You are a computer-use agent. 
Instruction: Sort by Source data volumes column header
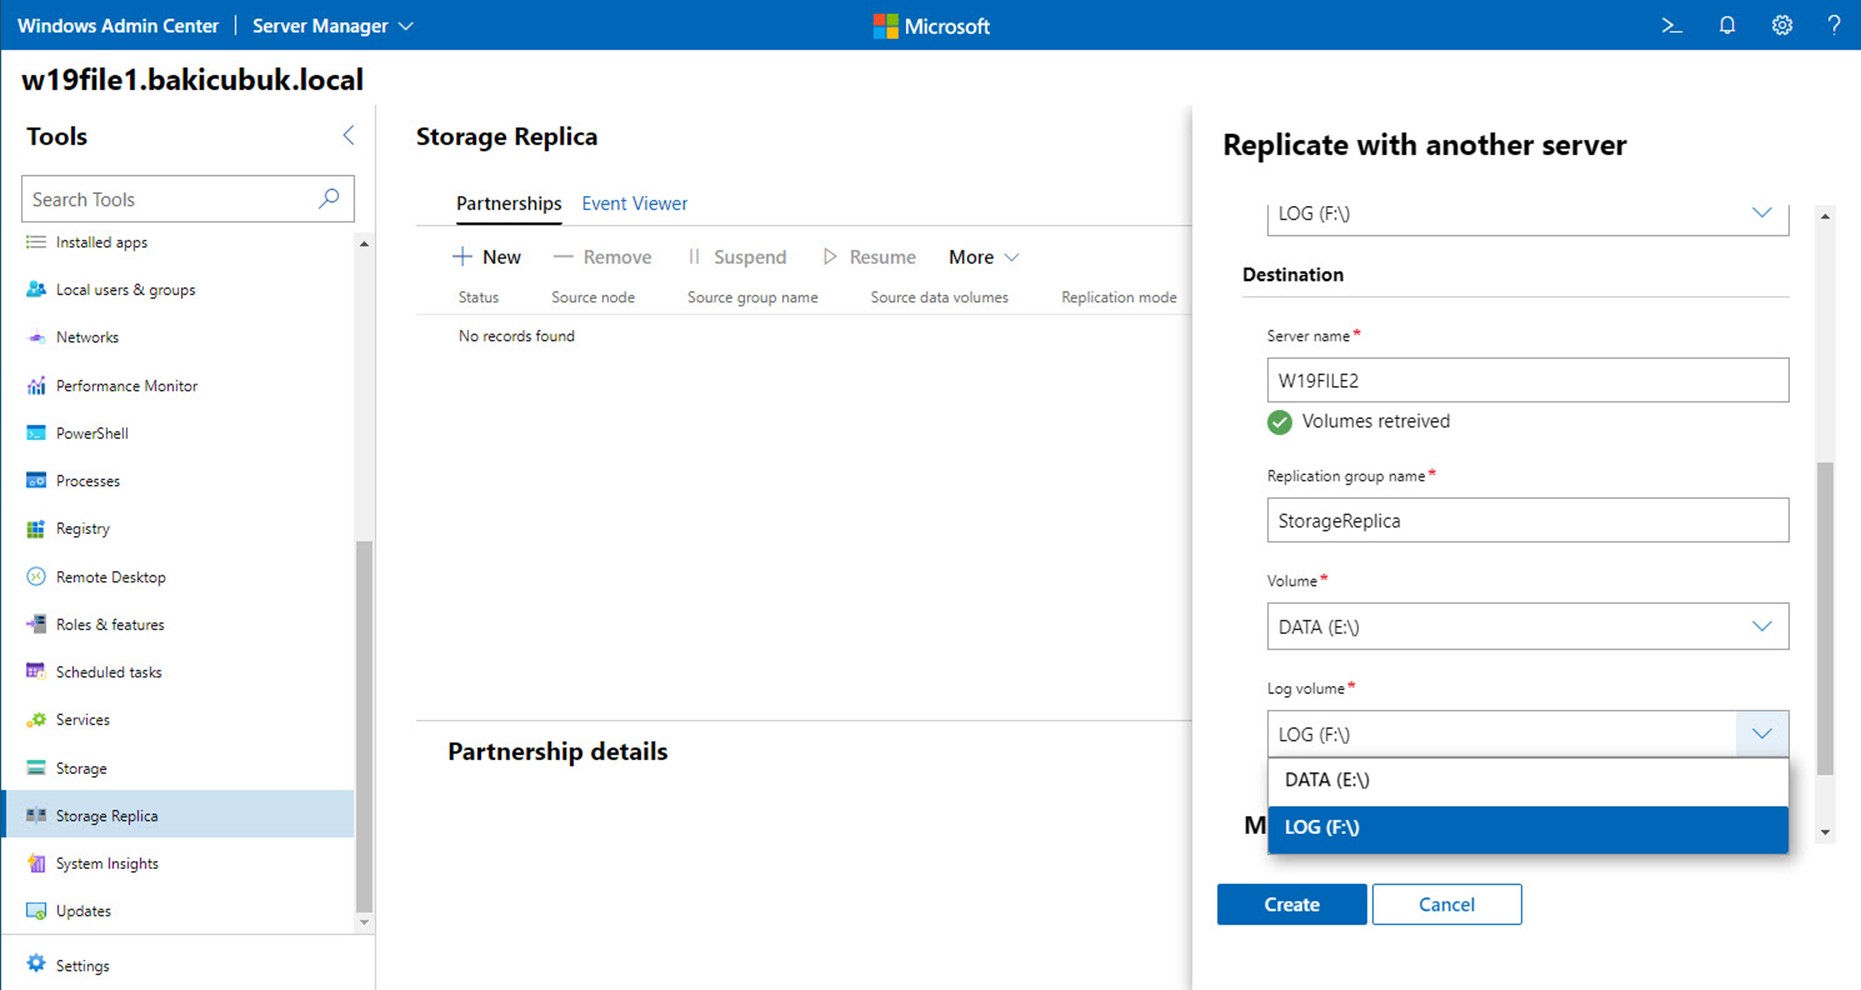[x=939, y=297]
